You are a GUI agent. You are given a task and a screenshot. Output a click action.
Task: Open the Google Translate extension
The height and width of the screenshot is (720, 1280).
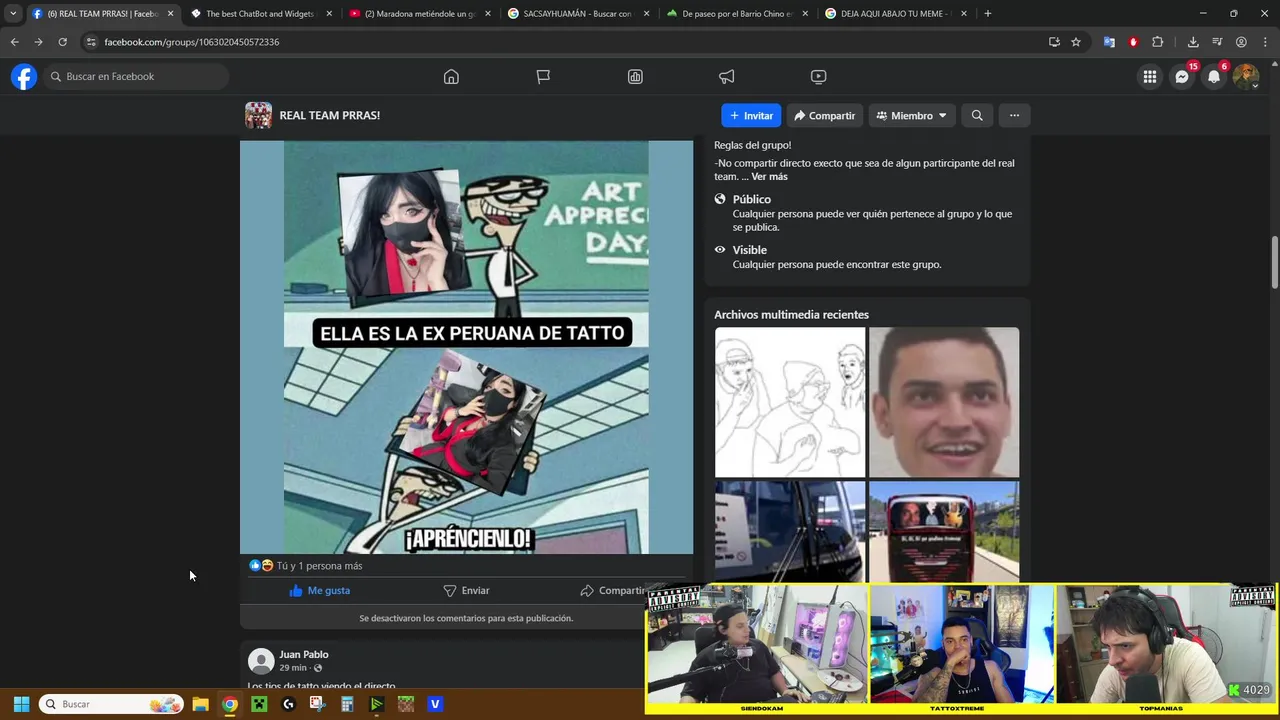click(x=1109, y=42)
